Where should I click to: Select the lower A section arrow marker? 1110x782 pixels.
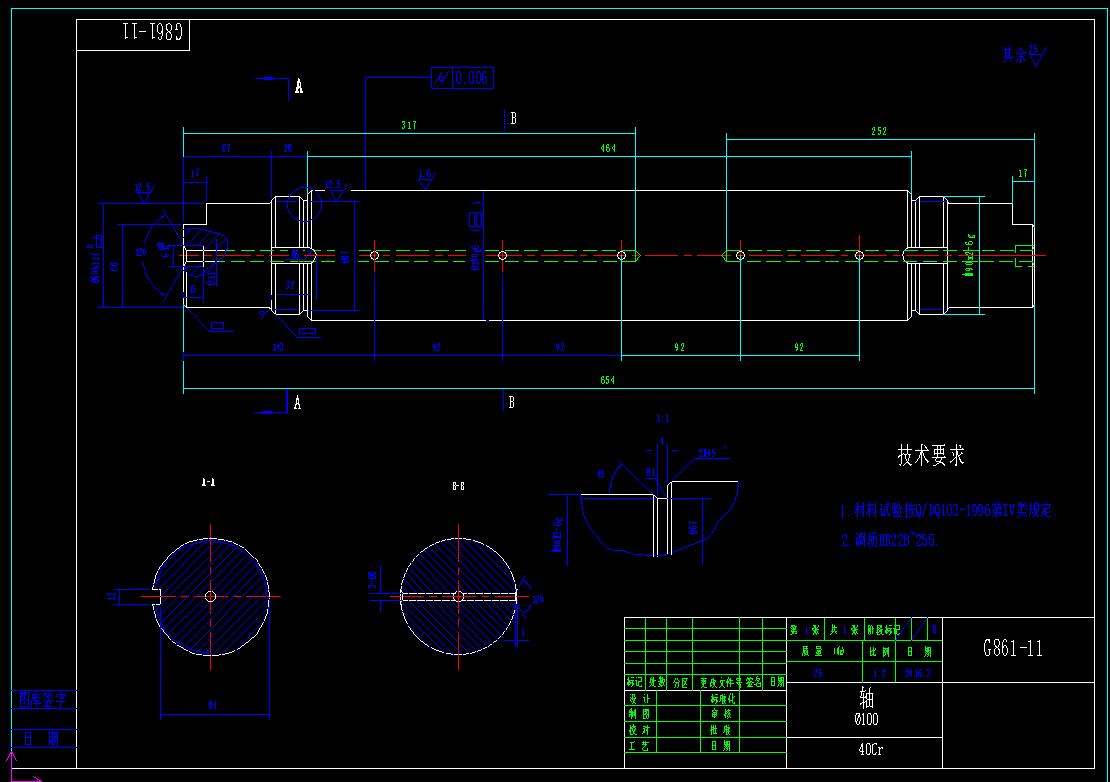pyautogui.click(x=279, y=402)
